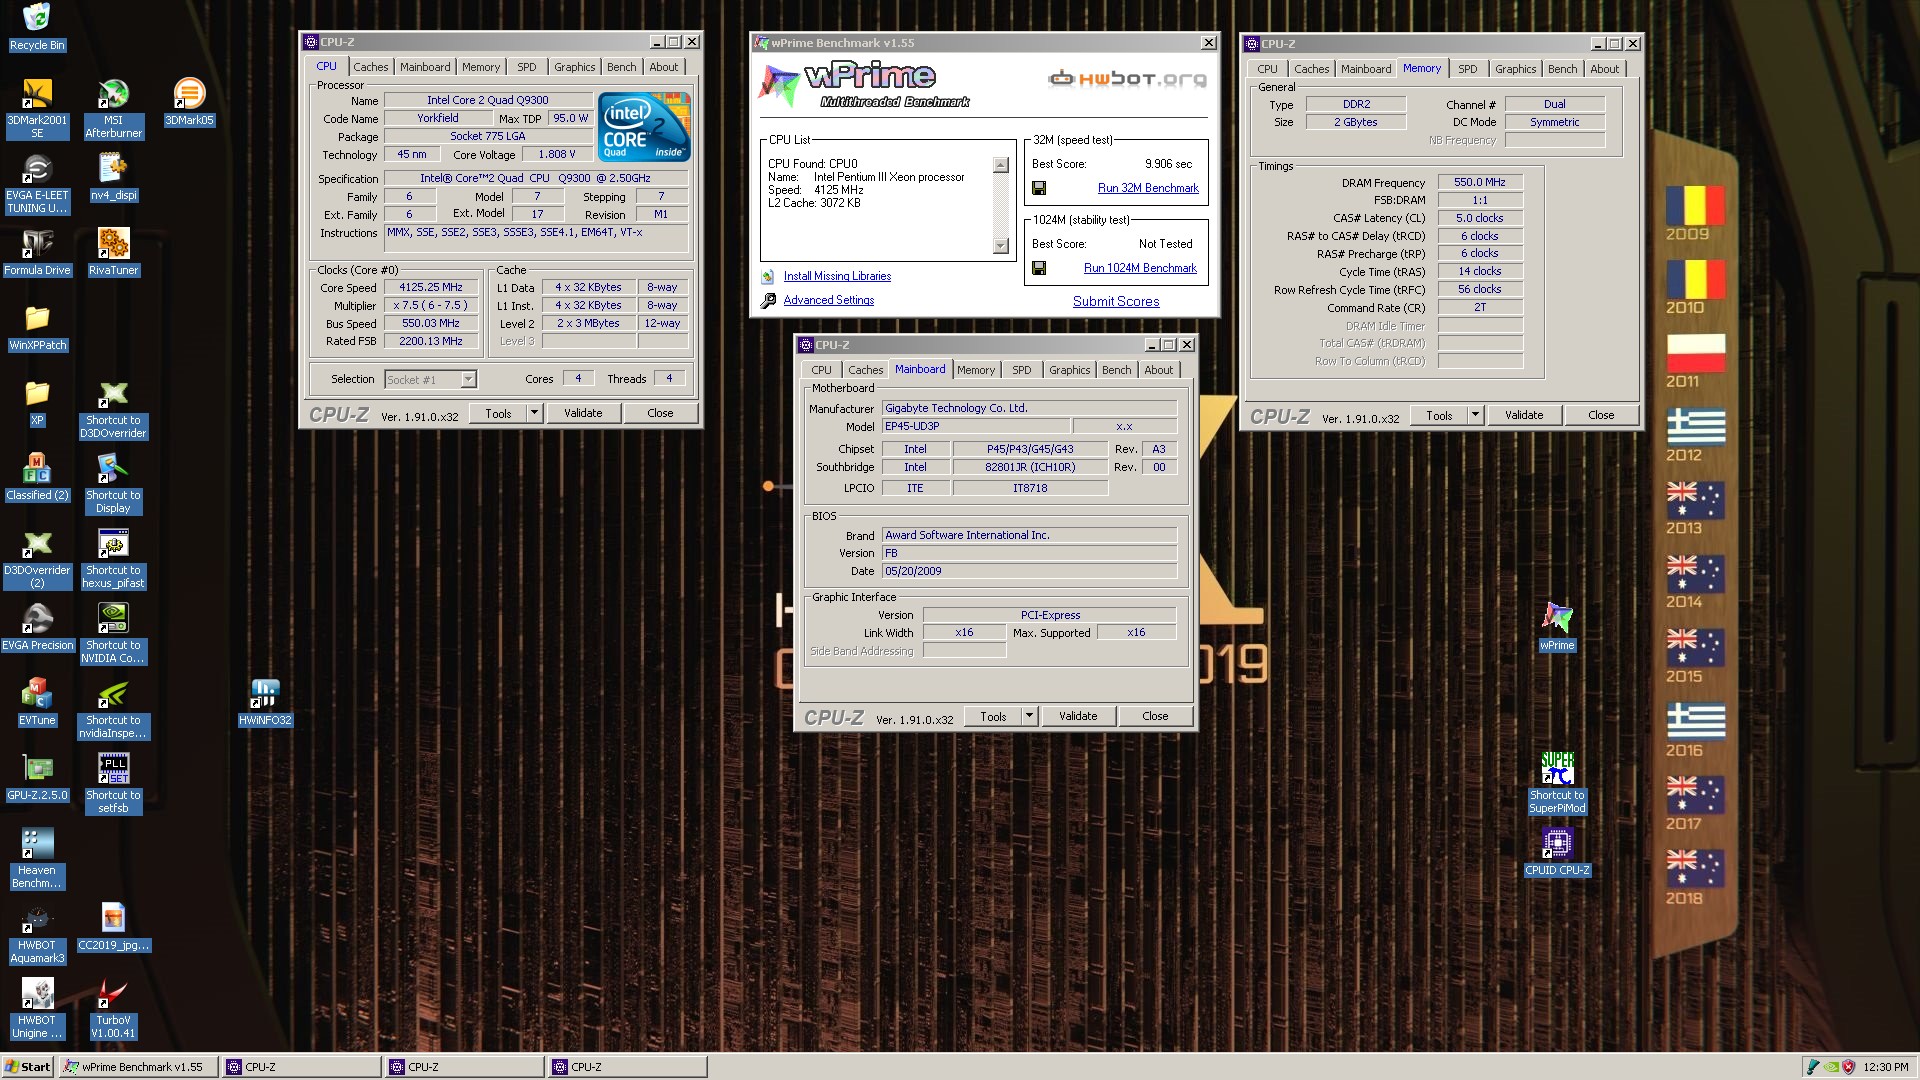Click CPU List scrollbar up arrow

pyautogui.click(x=1001, y=165)
